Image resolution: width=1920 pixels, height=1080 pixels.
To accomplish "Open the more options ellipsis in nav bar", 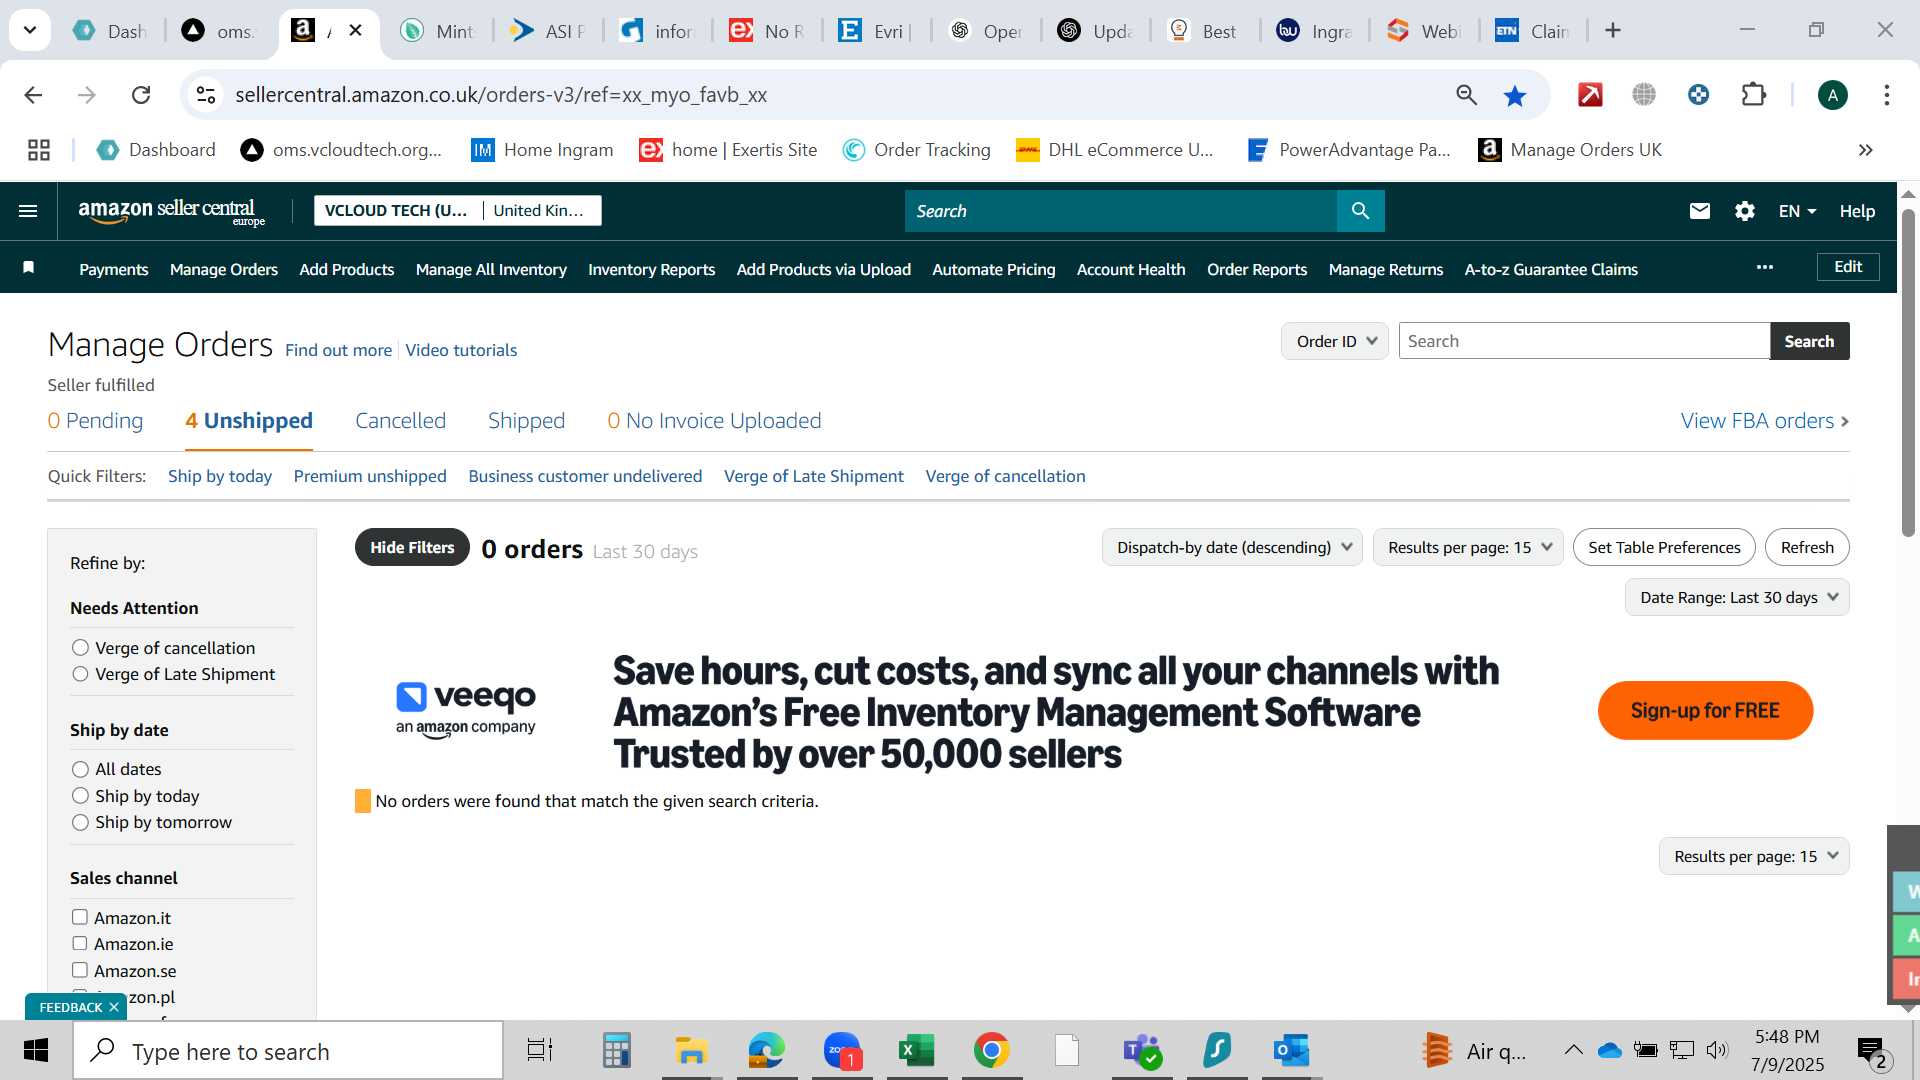I will (x=1764, y=267).
